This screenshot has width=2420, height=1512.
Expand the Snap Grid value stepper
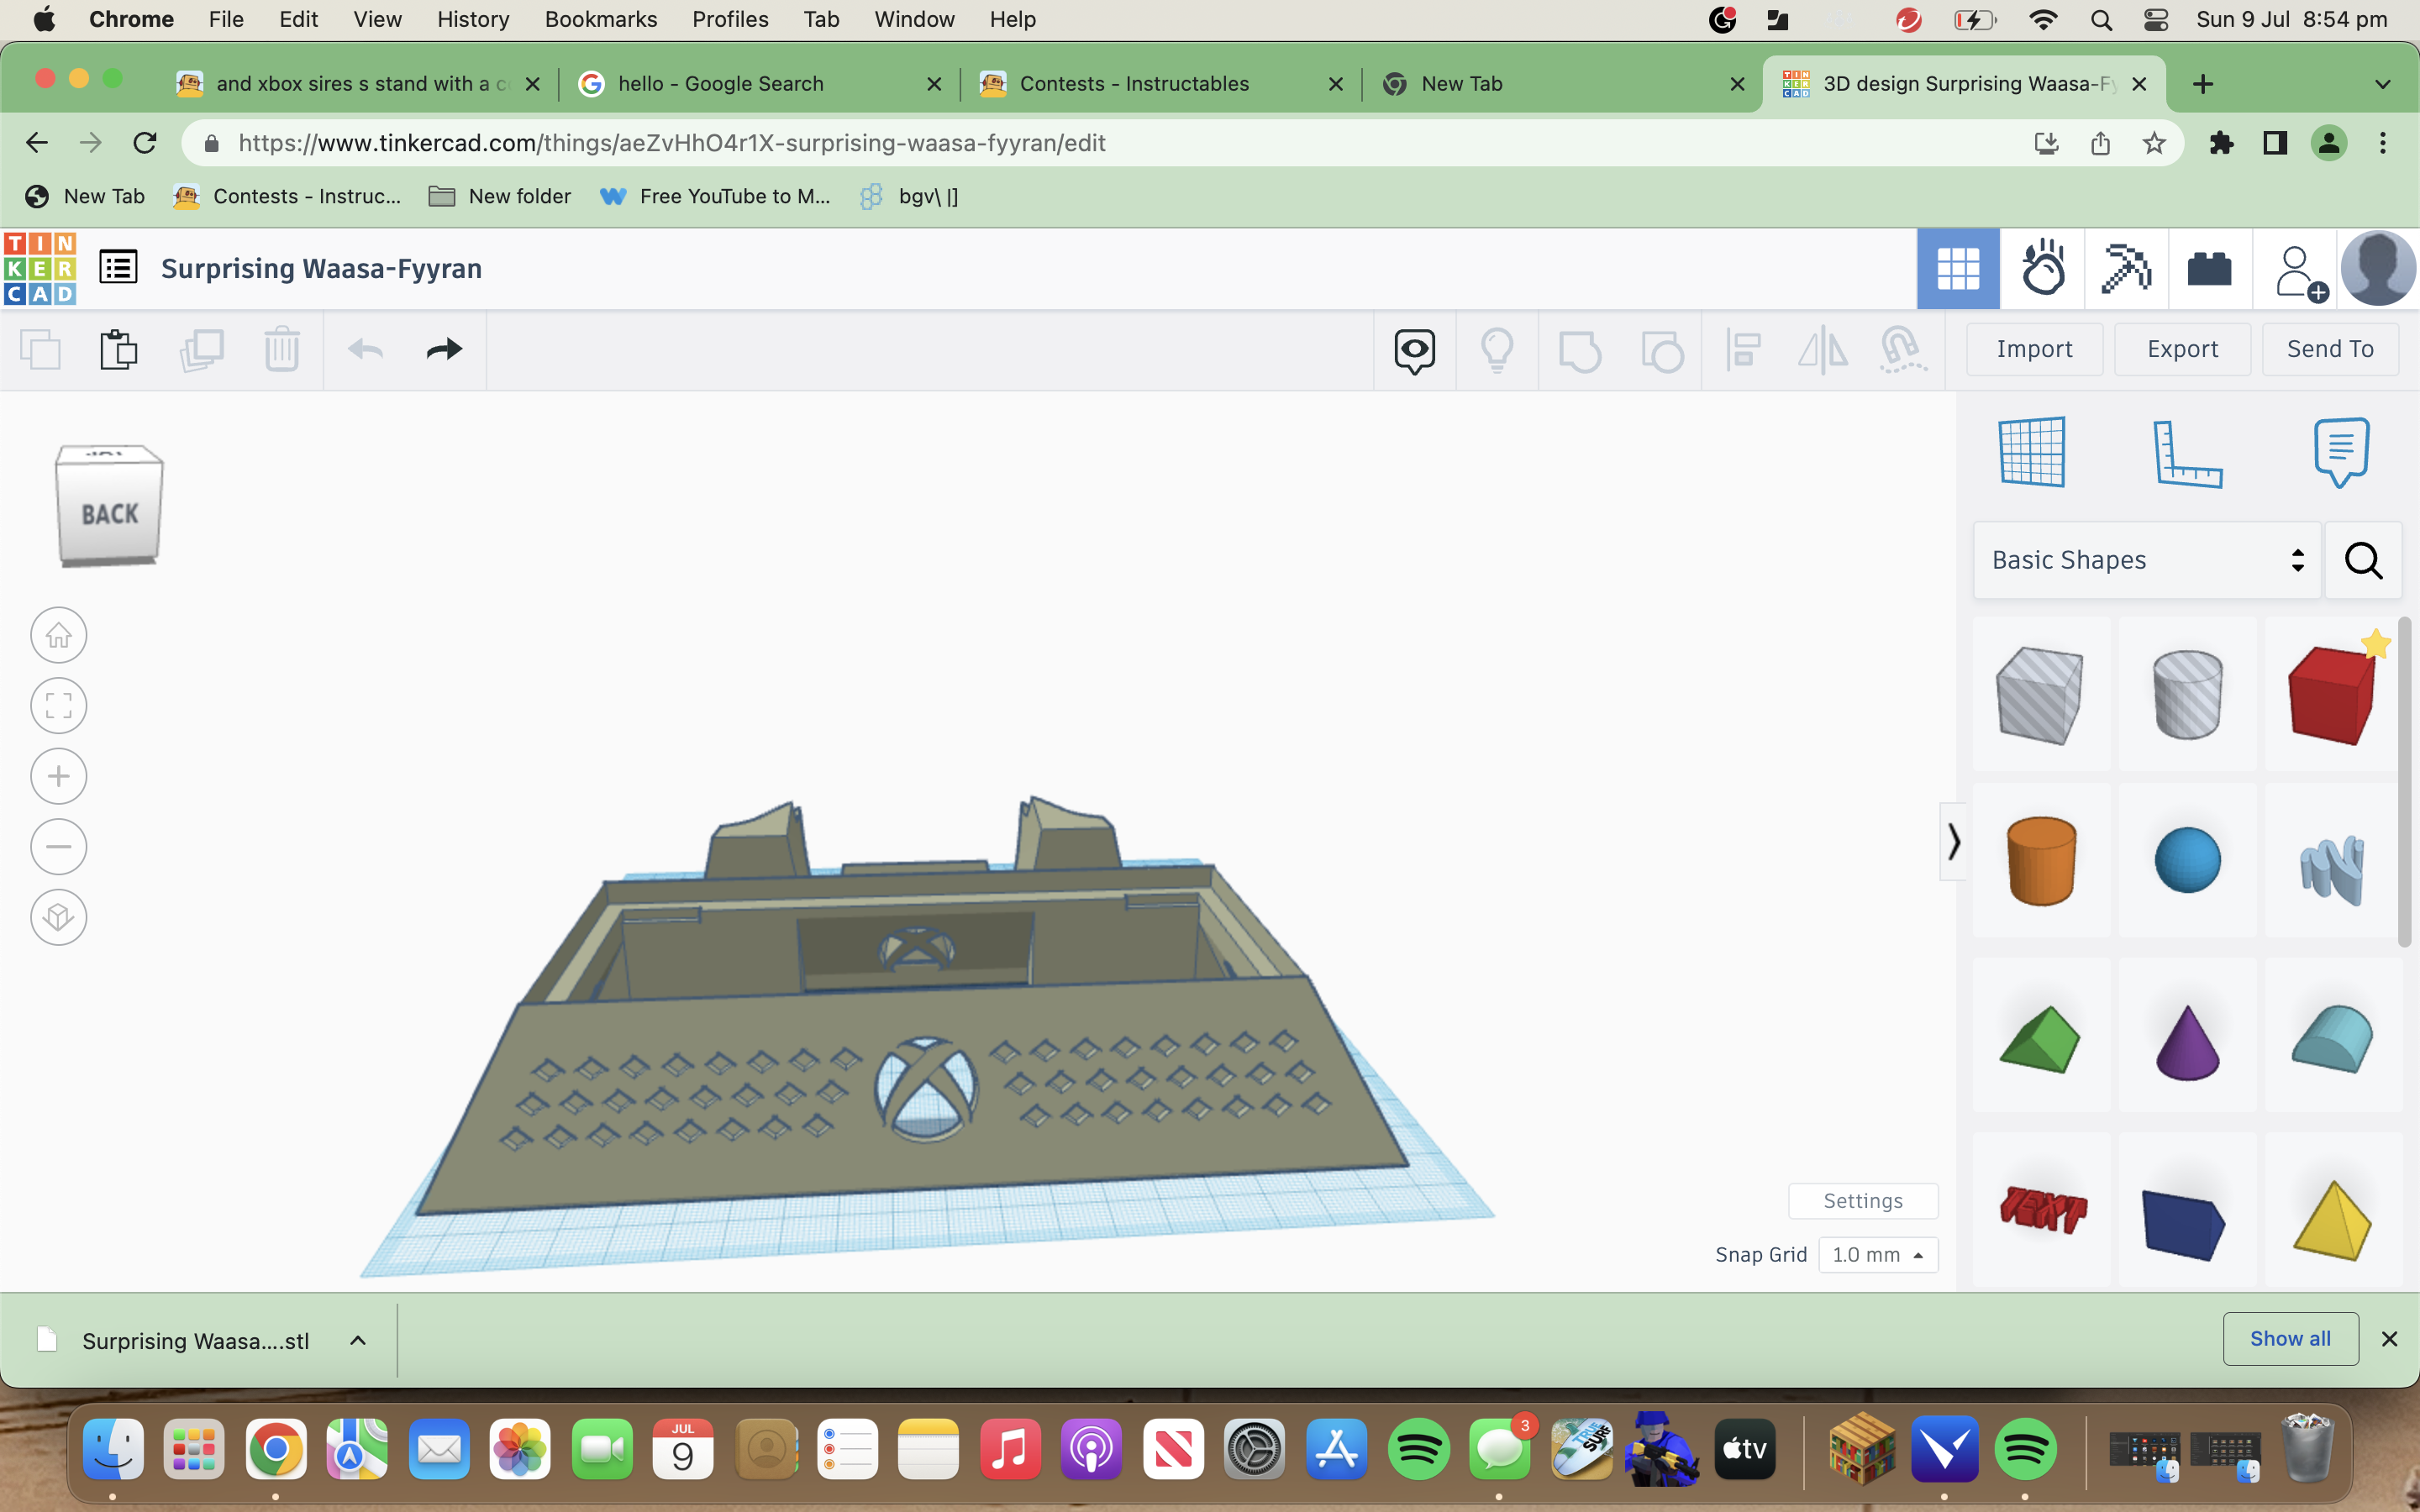tap(1918, 1254)
